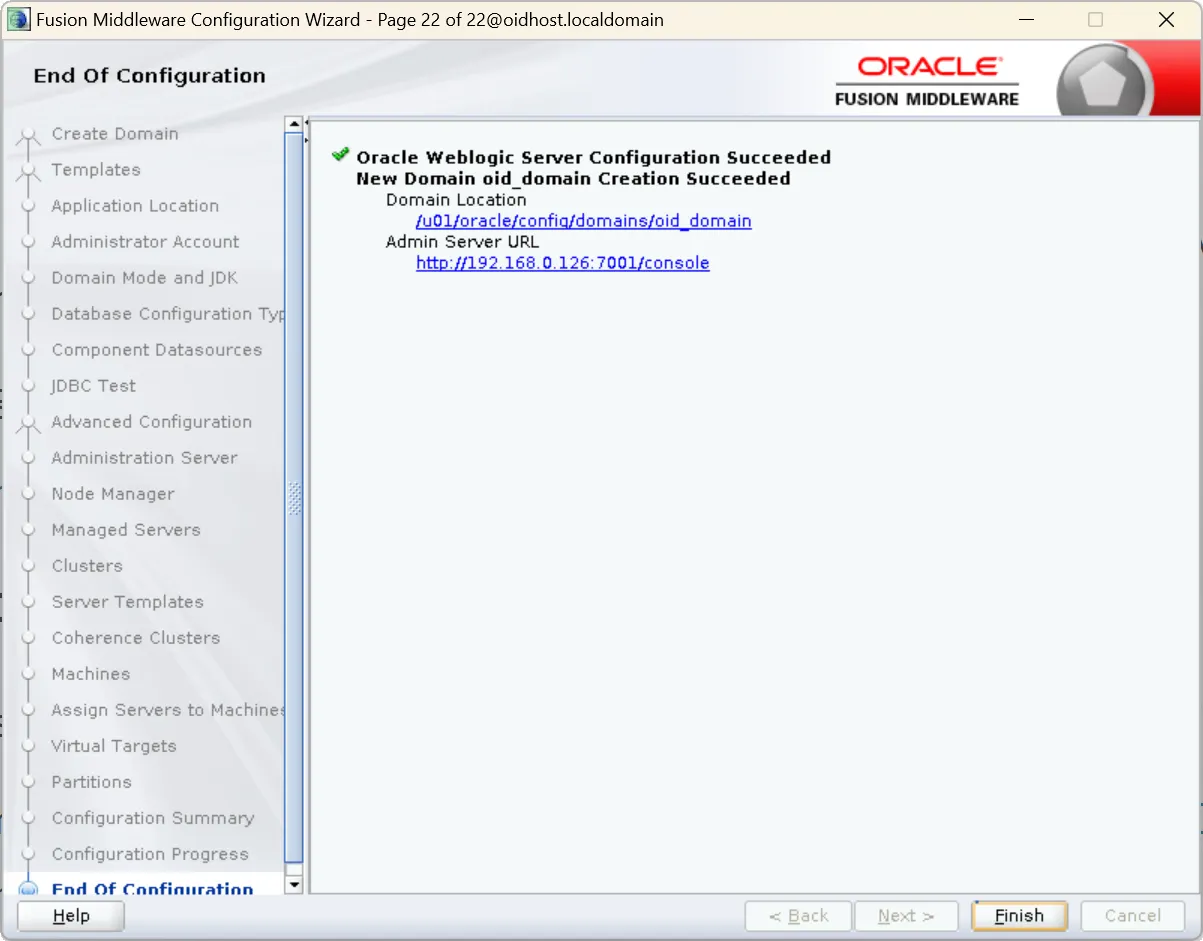
Task: Select JDBC Test step
Action: (93, 386)
